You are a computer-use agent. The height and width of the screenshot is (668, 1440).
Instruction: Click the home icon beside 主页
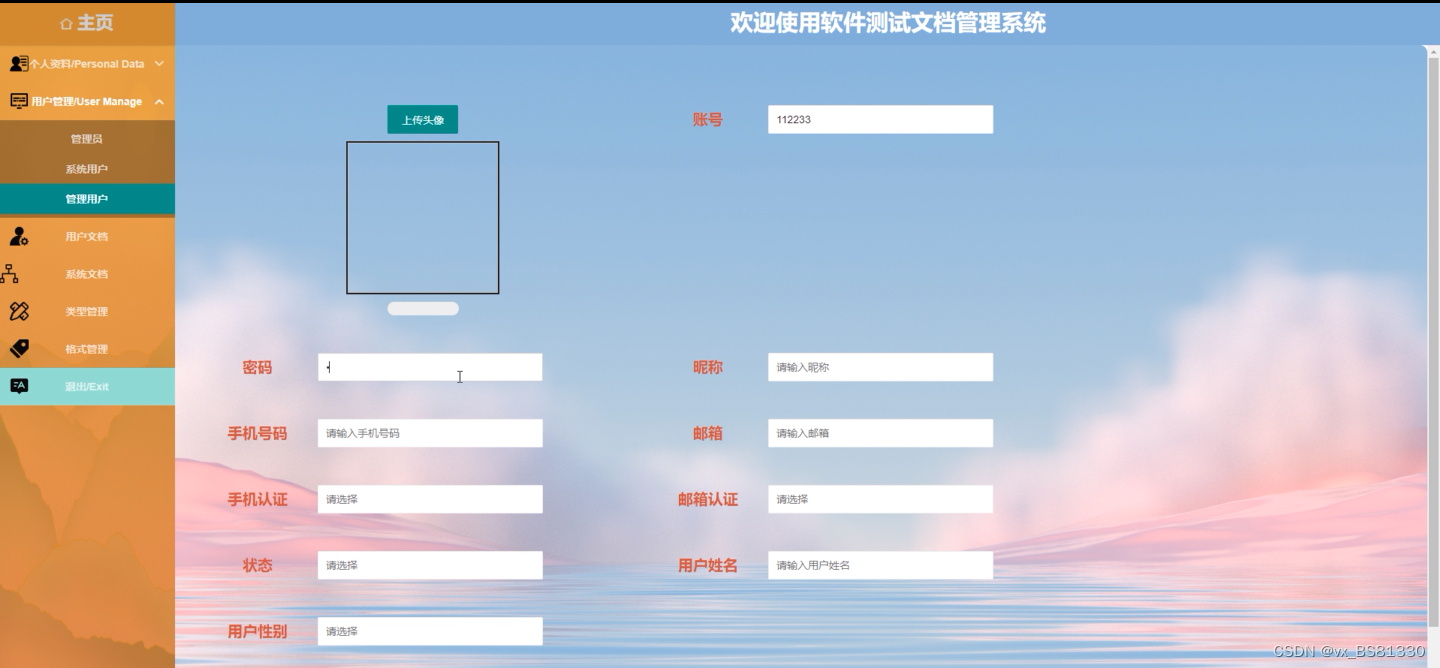pyautogui.click(x=66, y=23)
